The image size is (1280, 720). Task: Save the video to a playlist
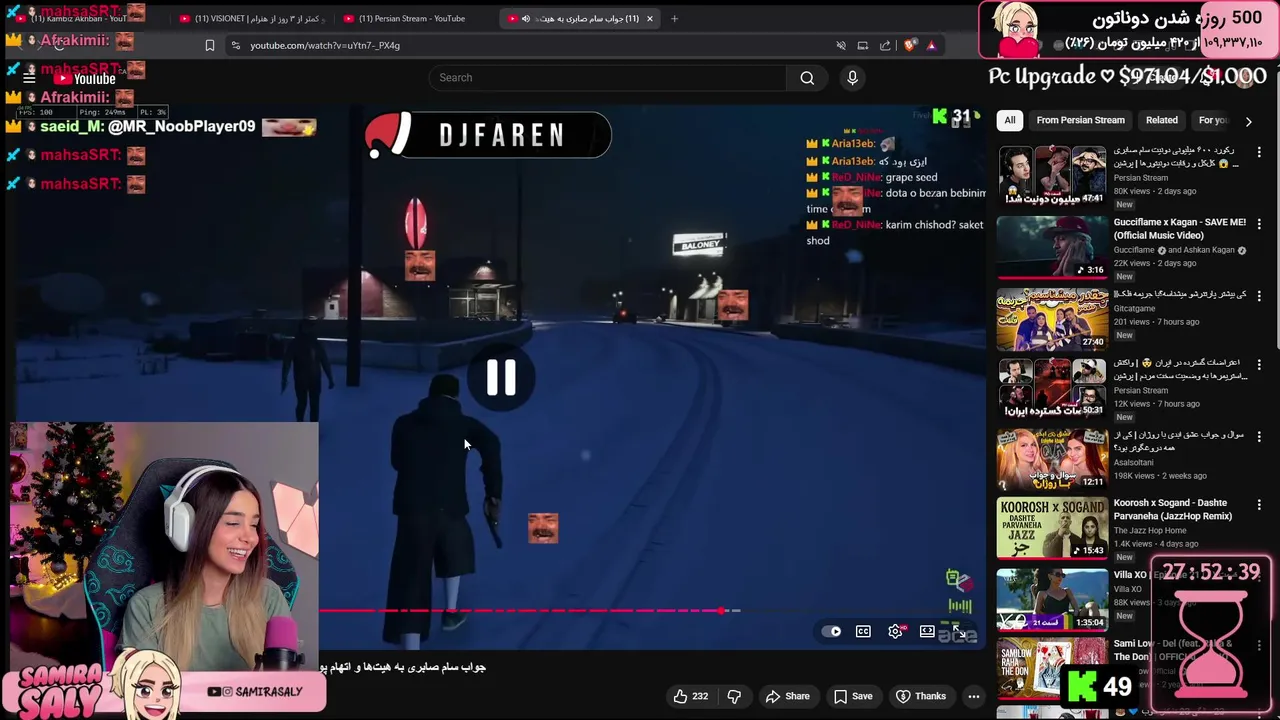coord(853,696)
